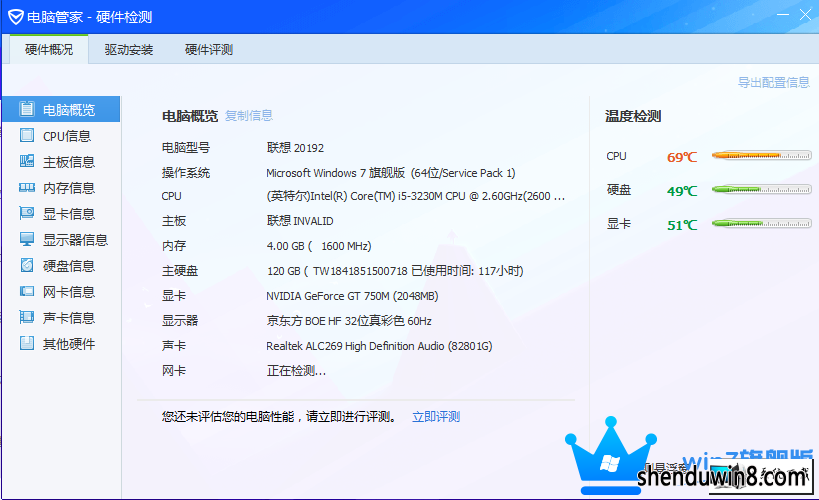Click the Realtek ALC269 audio text

379,346
